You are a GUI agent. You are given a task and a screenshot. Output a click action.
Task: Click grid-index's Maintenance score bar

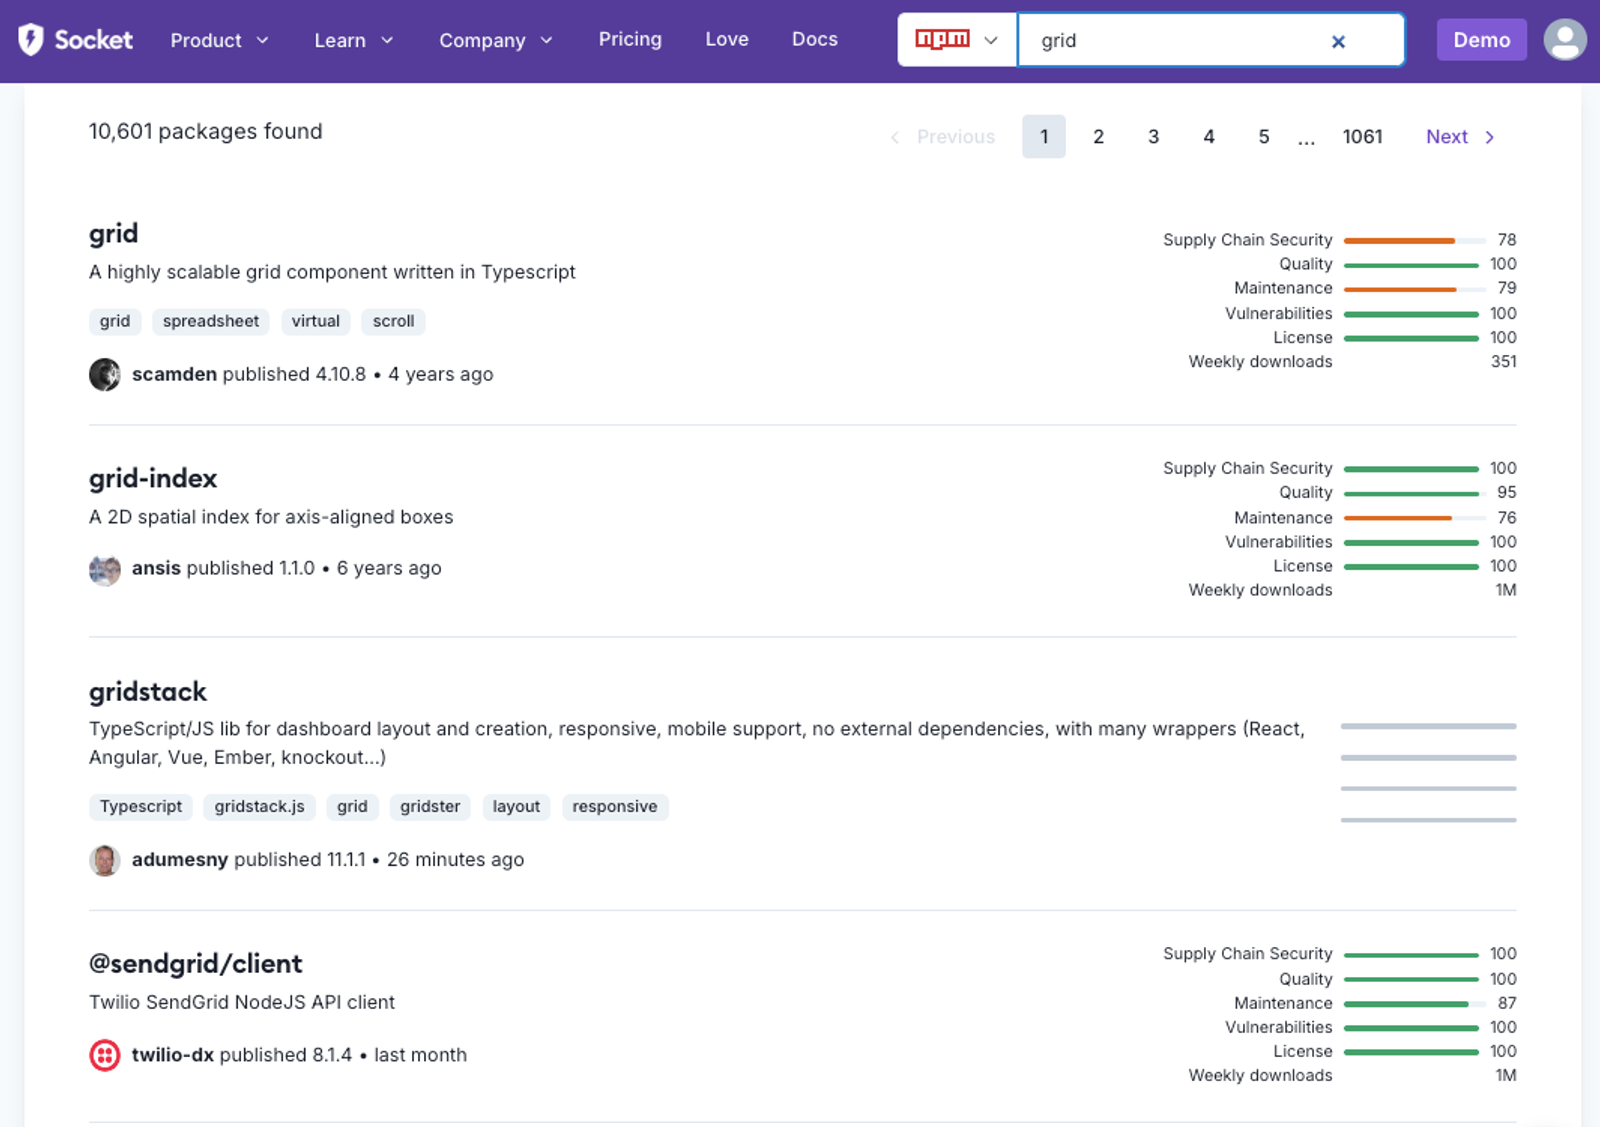tap(1414, 518)
